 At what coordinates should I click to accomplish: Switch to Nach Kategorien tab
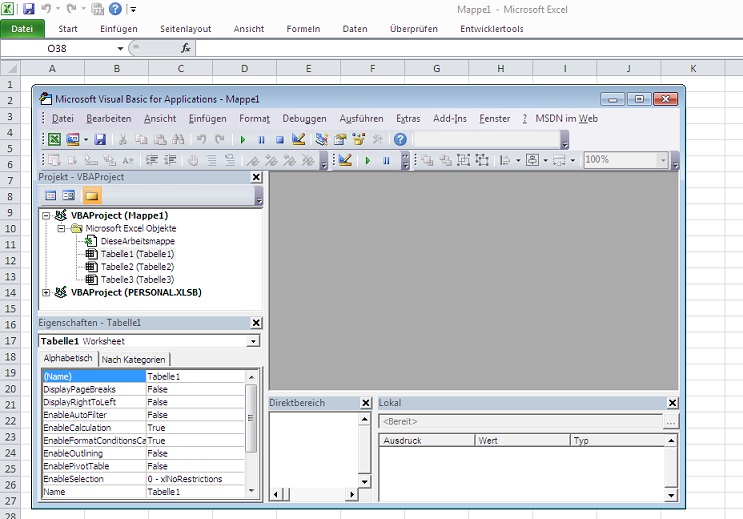(x=134, y=359)
